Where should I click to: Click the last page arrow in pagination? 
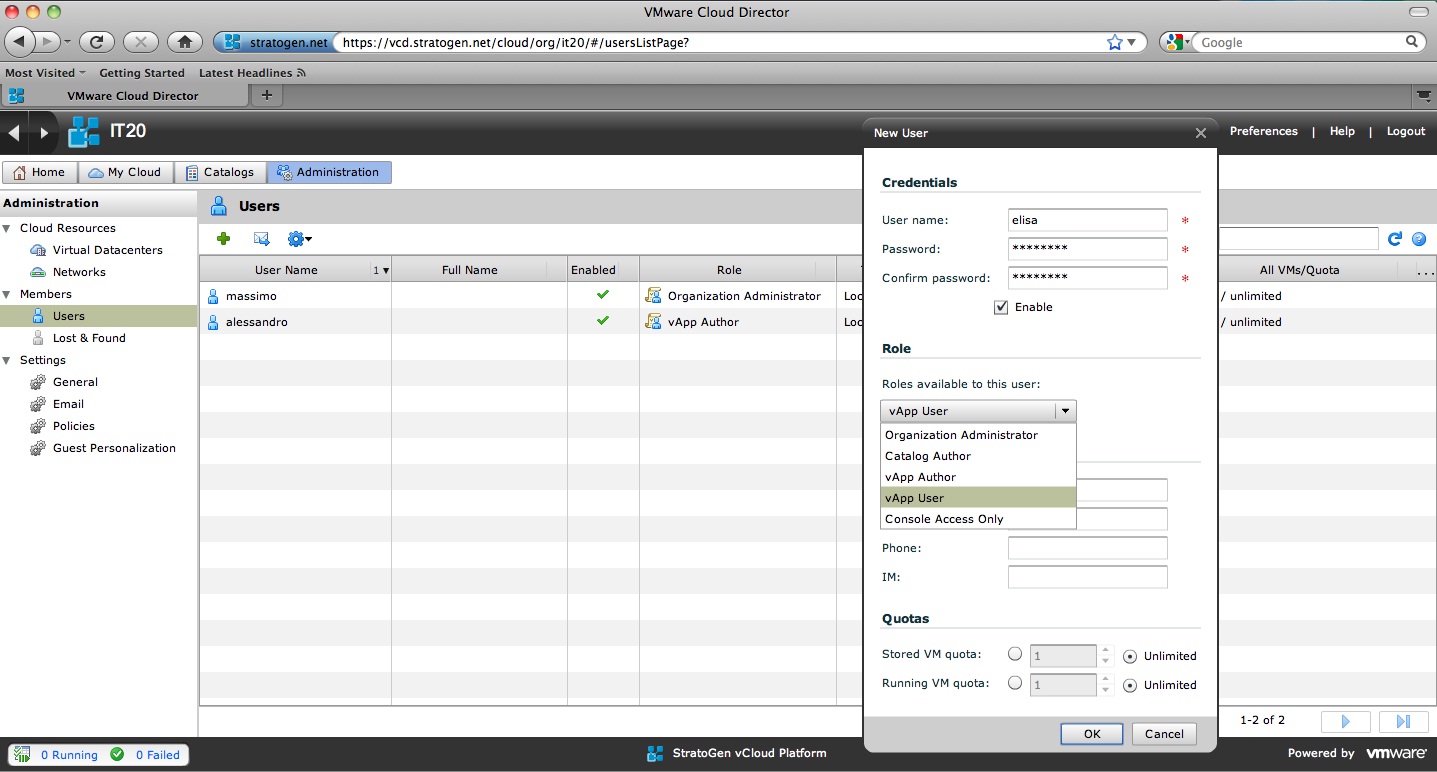pyautogui.click(x=1403, y=721)
